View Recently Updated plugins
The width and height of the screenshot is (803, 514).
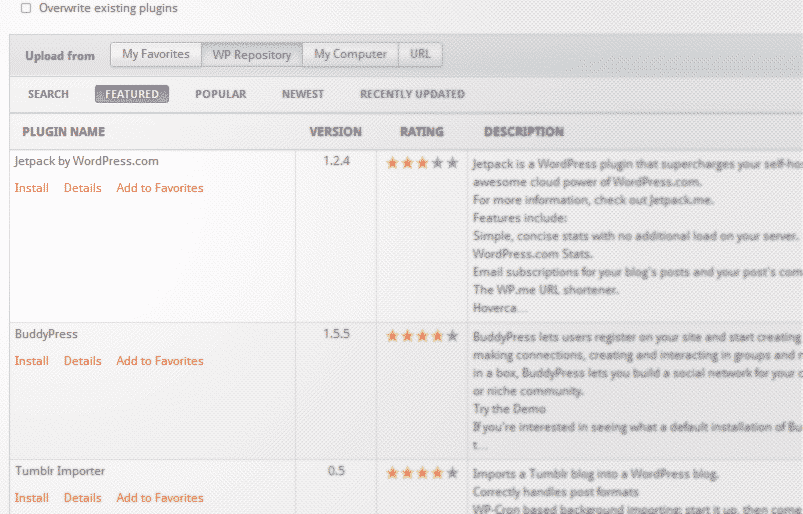click(412, 94)
